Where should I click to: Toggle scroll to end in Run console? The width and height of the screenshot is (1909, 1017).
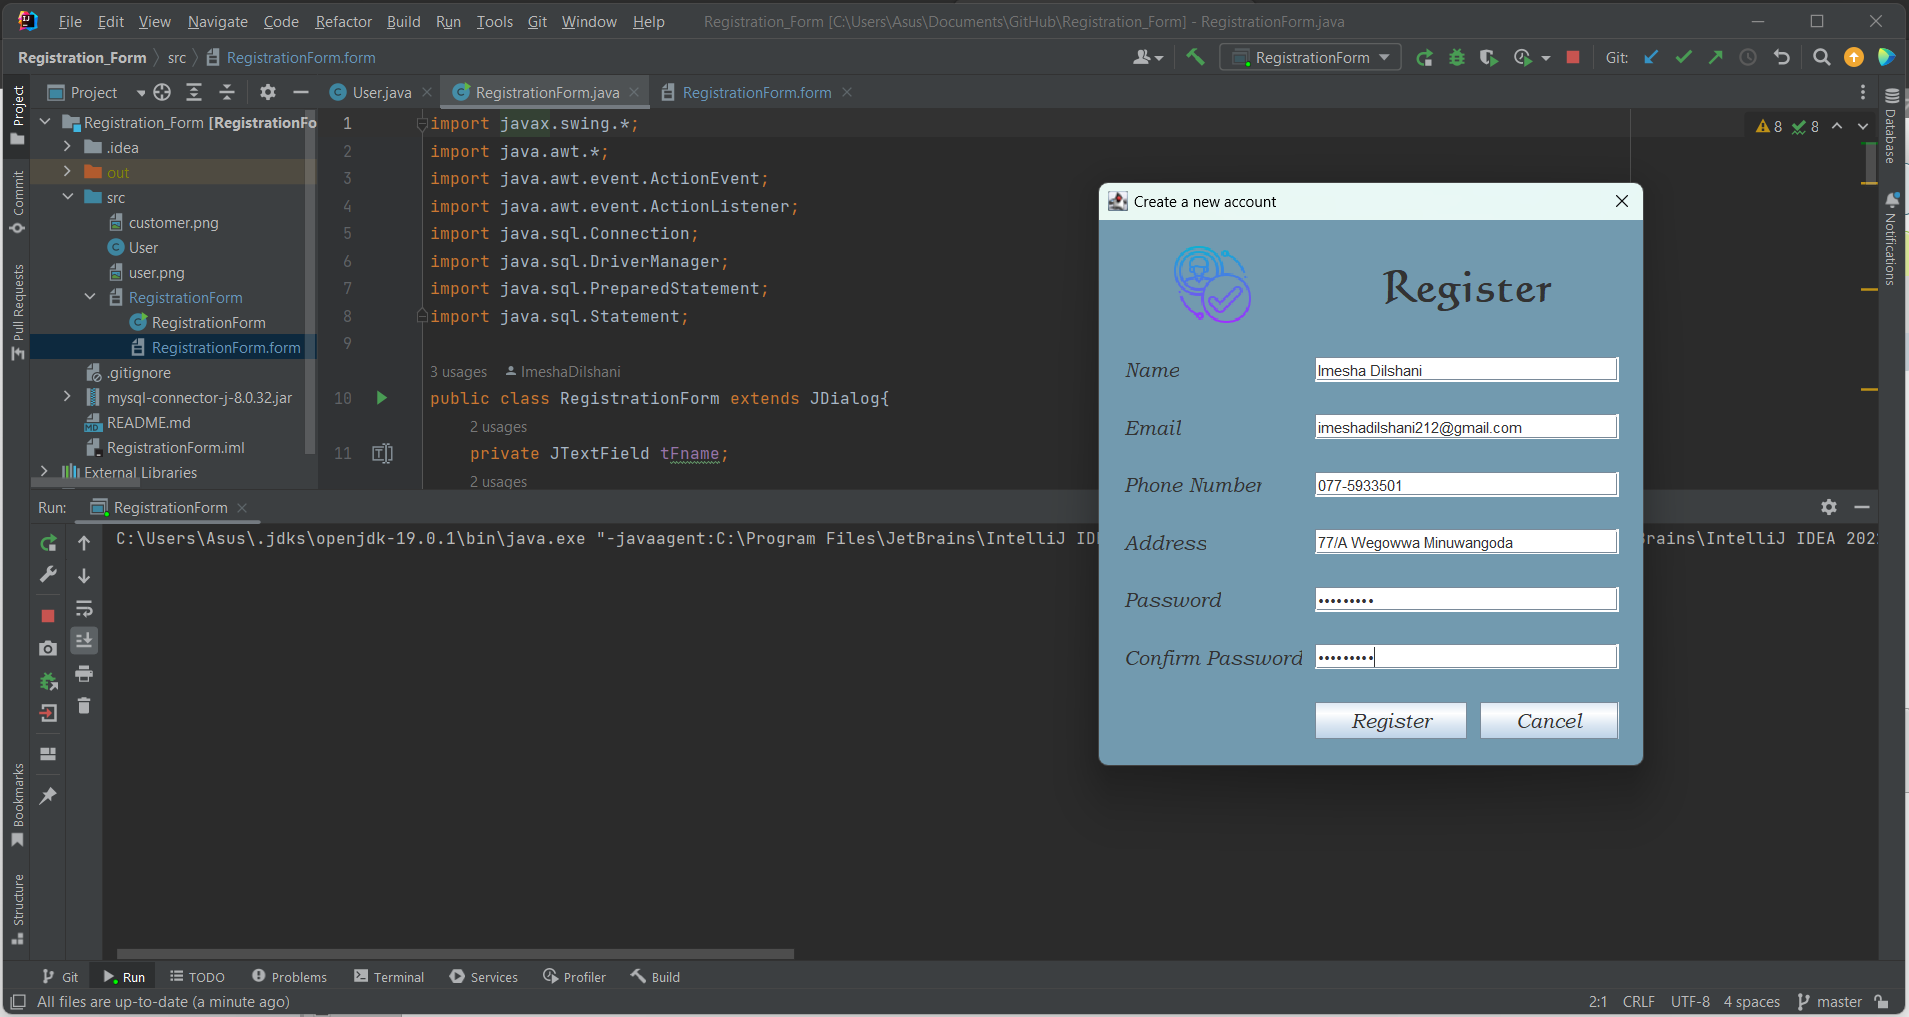(84, 640)
